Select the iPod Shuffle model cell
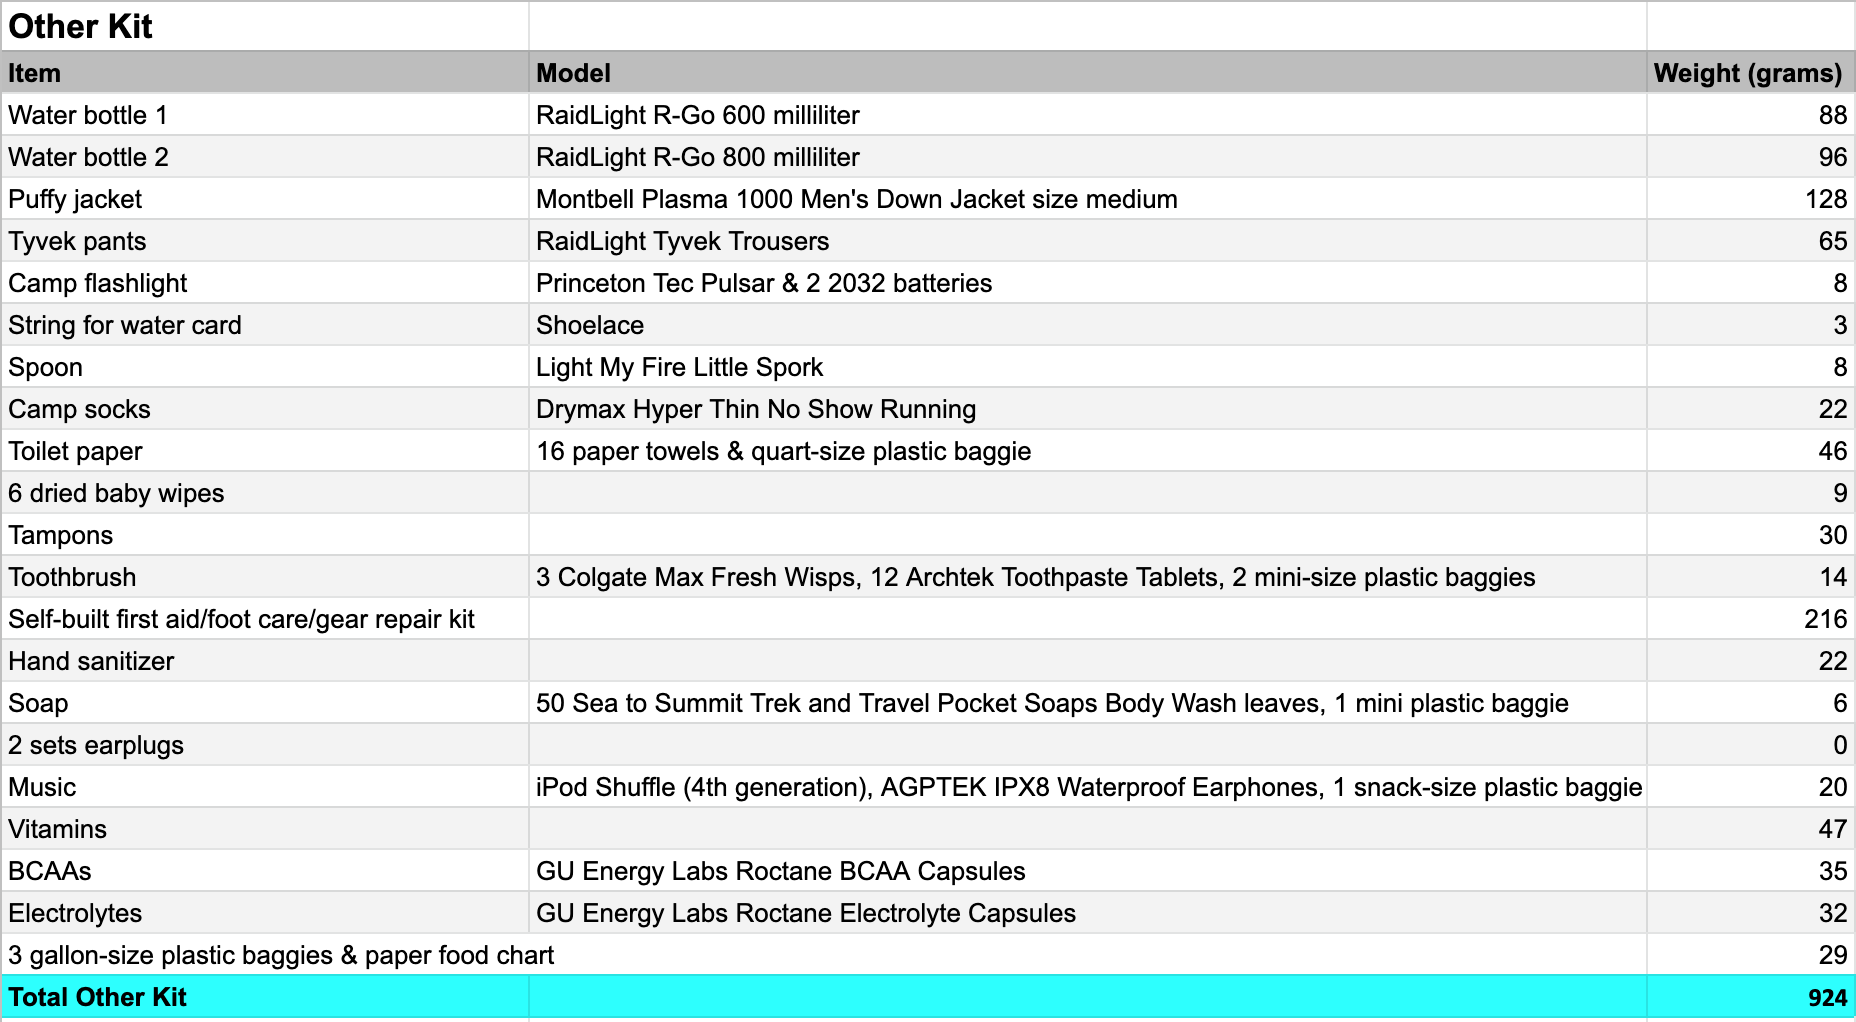 click(x=1087, y=787)
